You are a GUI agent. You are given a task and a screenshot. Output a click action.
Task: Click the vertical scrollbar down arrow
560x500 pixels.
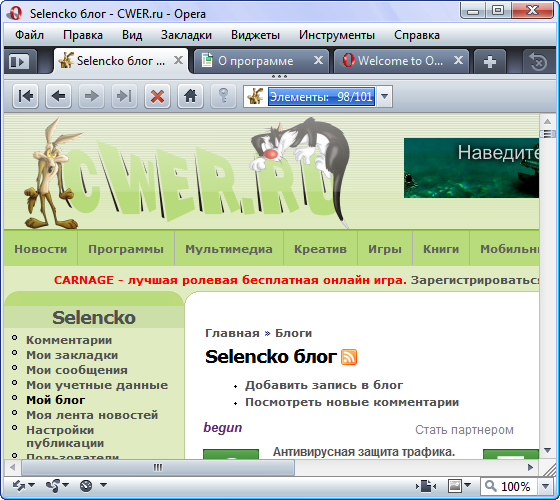pyautogui.click(x=548, y=451)
